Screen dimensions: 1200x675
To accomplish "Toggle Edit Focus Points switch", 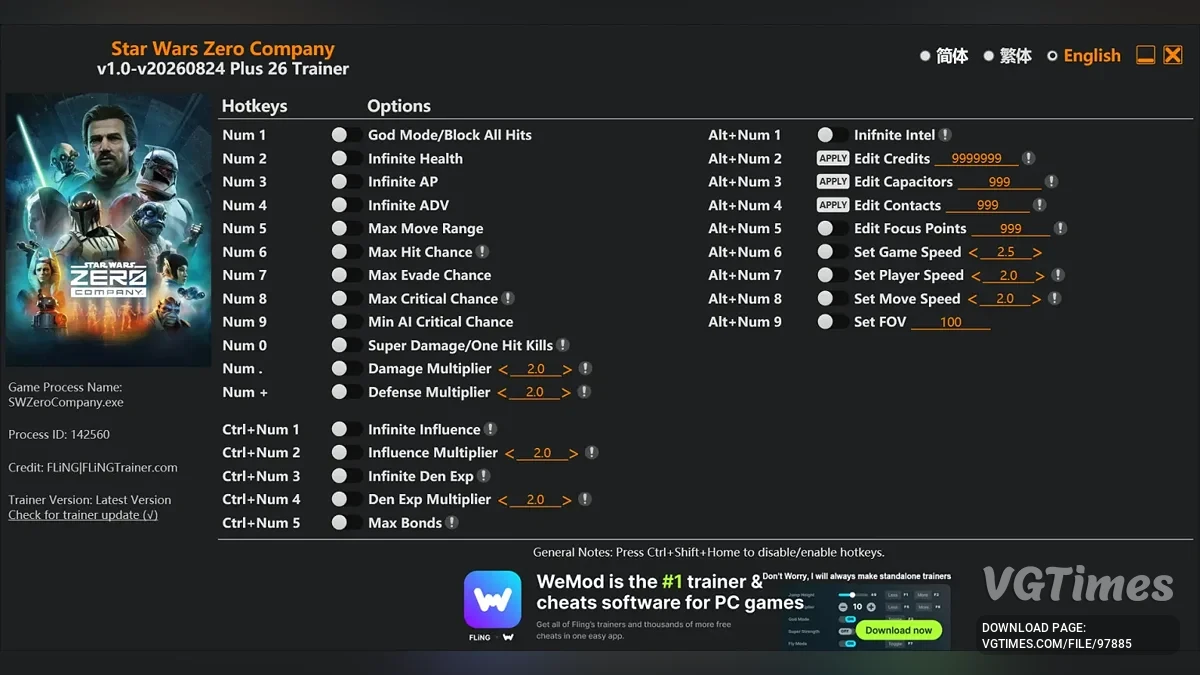I will tap(832, 228).
